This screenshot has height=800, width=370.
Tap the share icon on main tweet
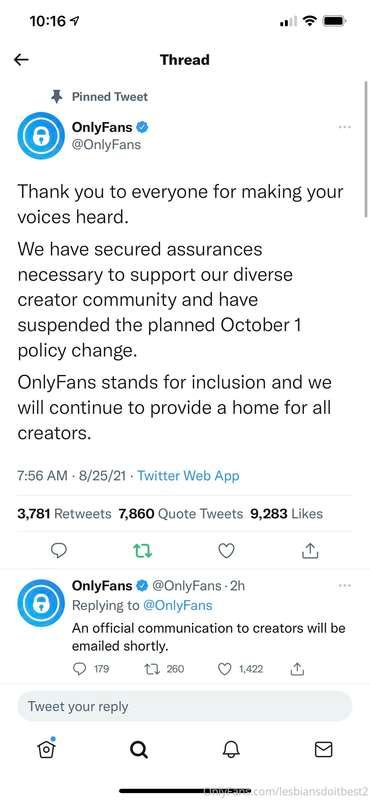[x=310, y=550]
